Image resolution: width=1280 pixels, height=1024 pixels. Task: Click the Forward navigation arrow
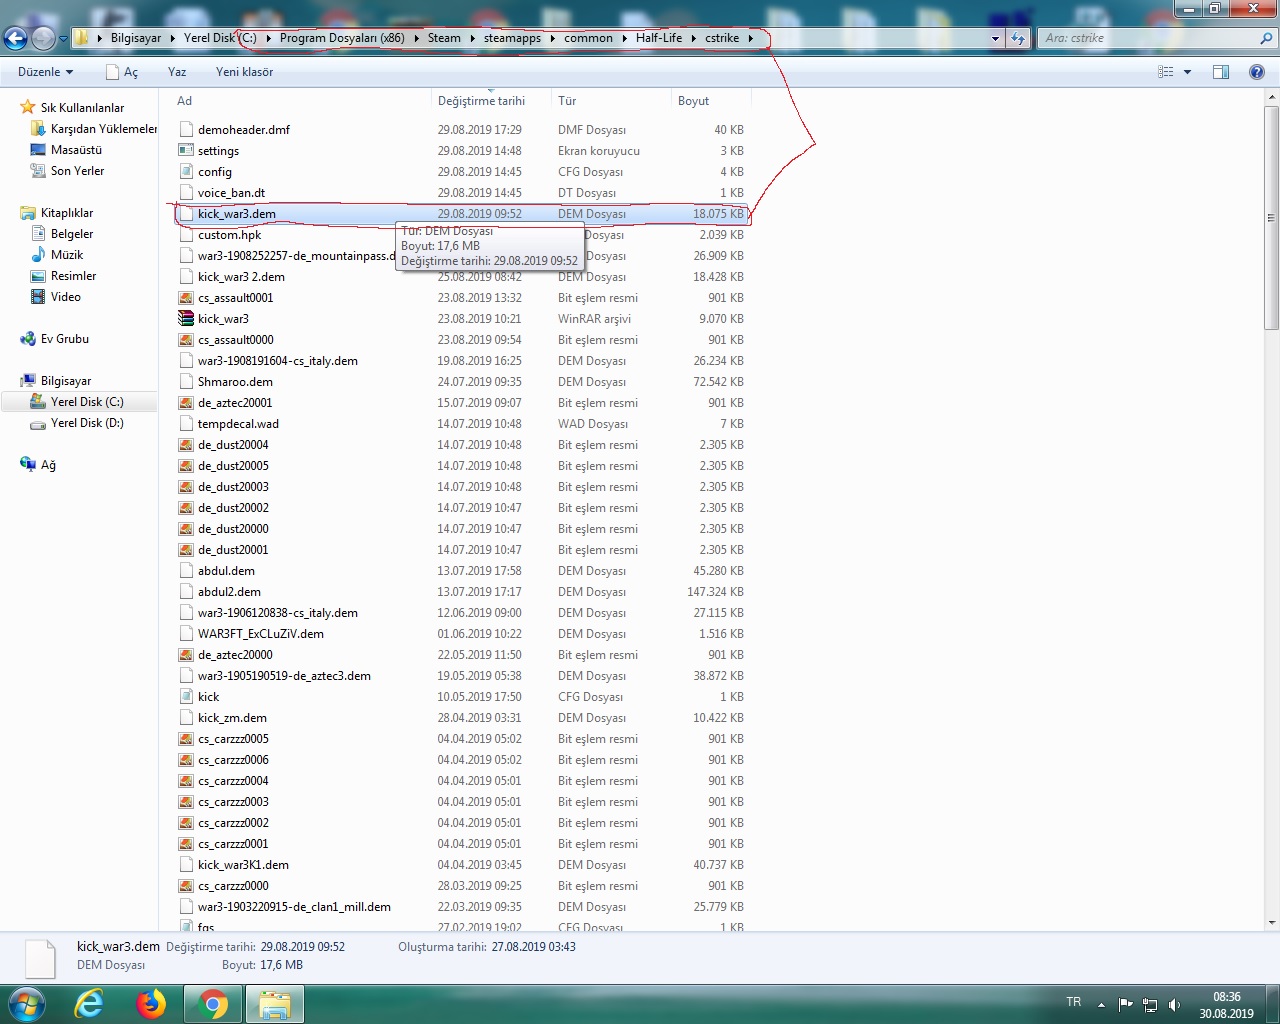[43, 38]
